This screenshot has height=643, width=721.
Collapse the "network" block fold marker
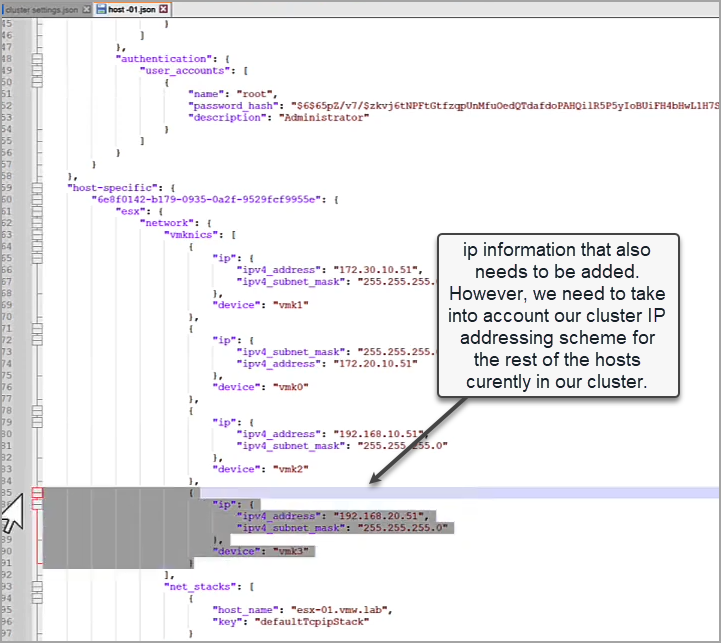click(x=37, y=223)
